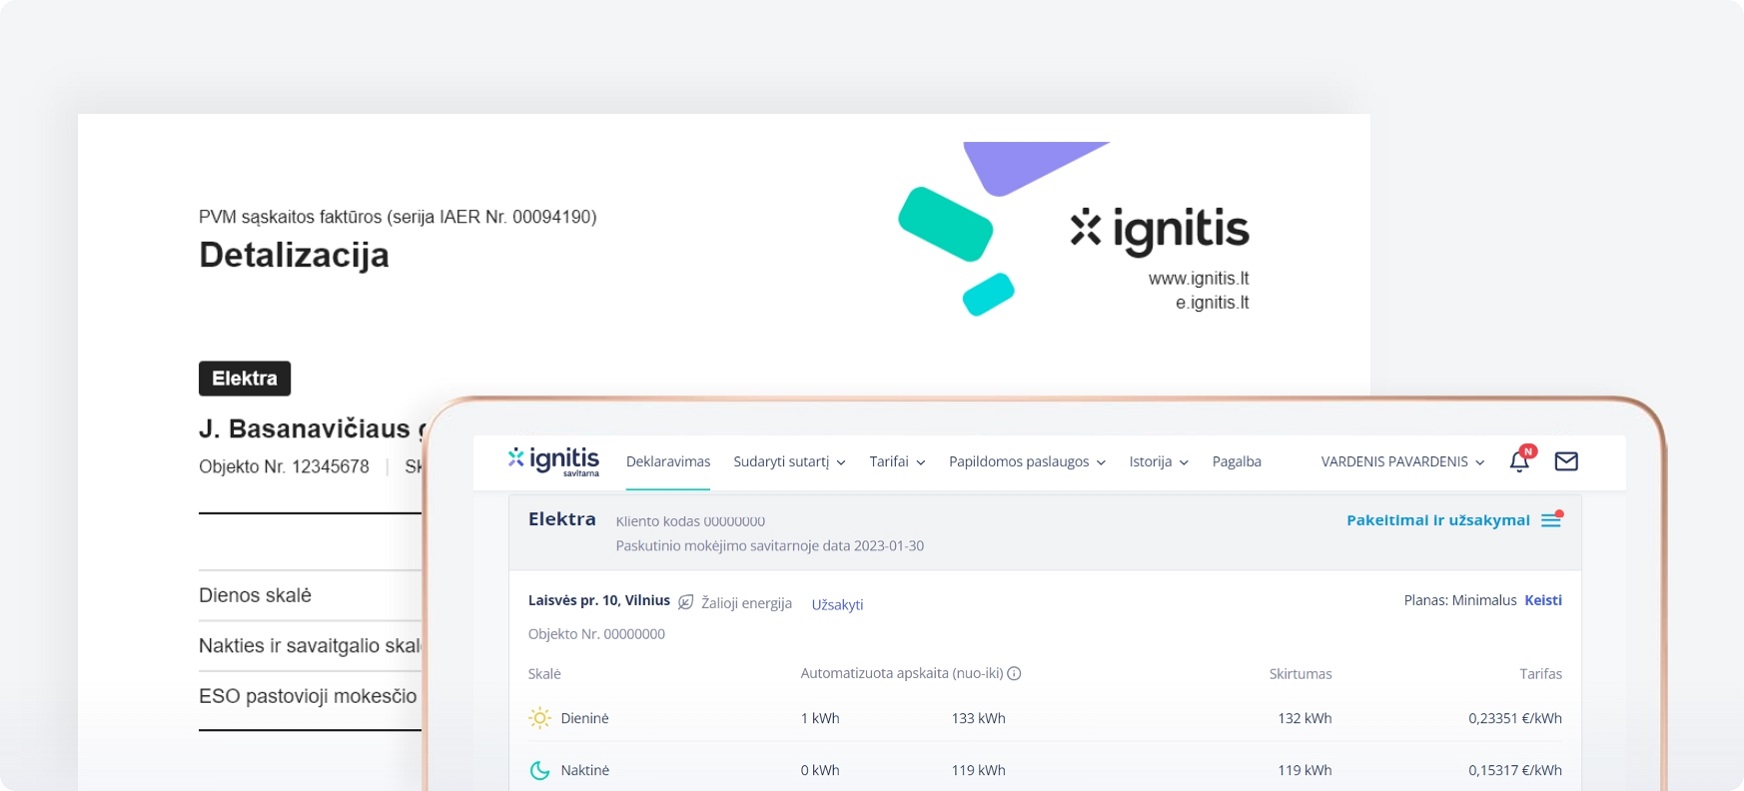
Task: Click www.ignitis.lt on the invoice
Action: click(x=1198, y=278)
